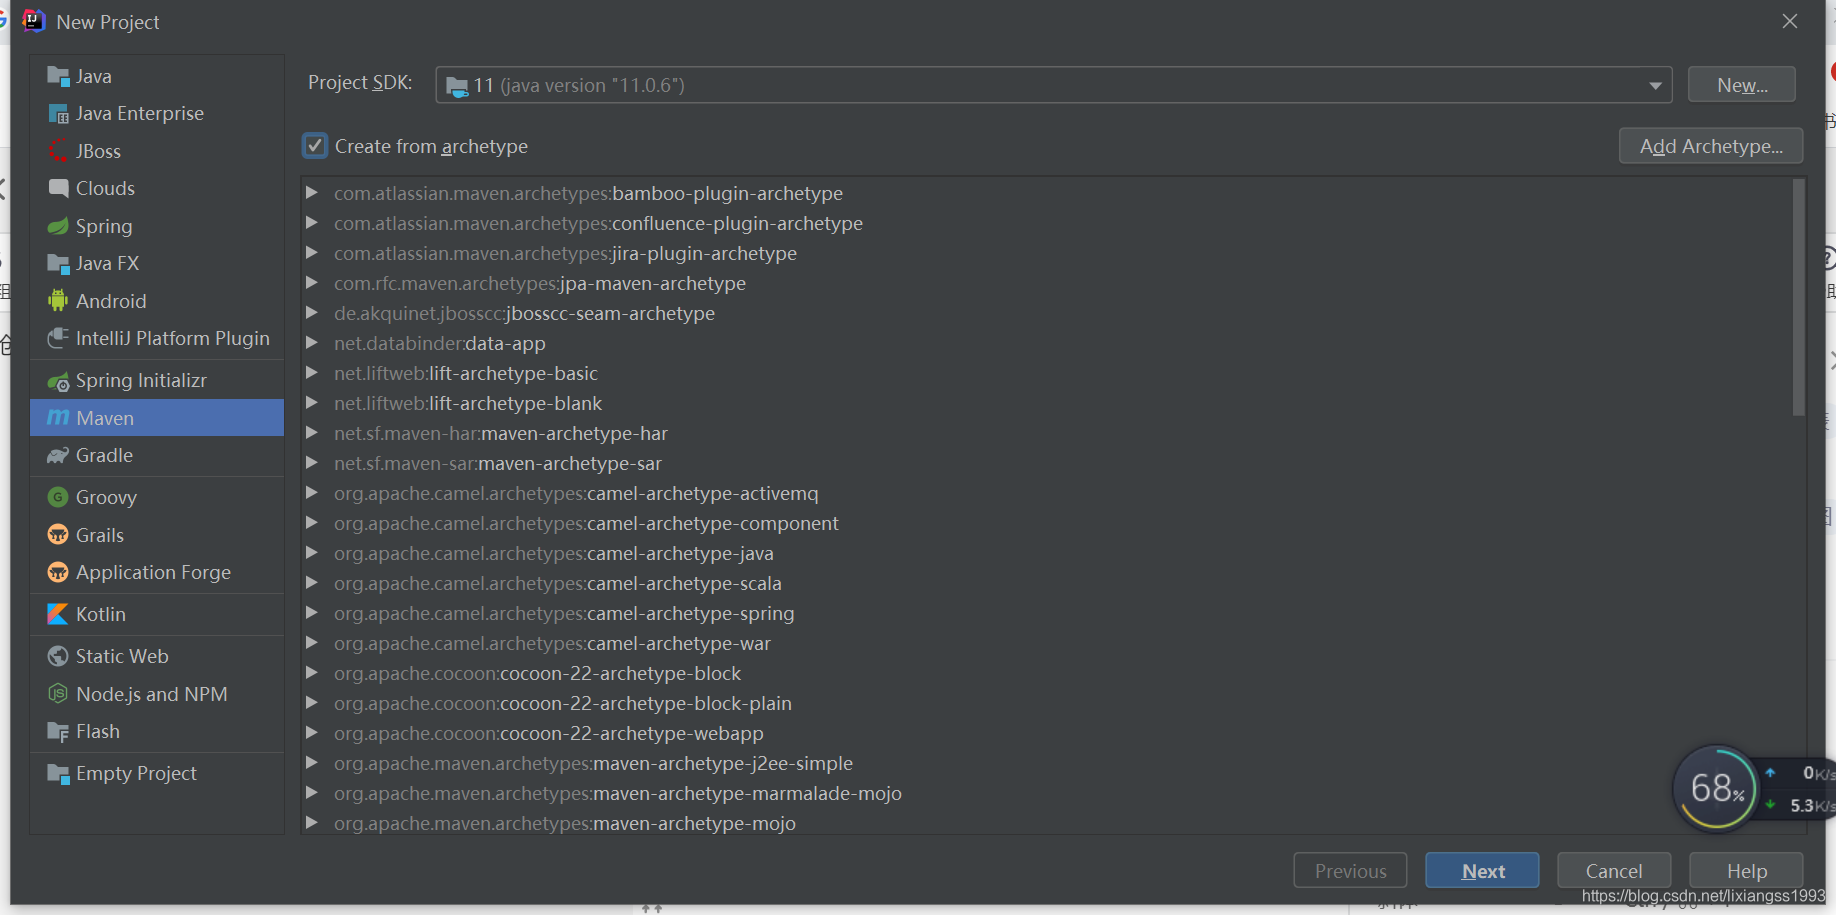Open the Project SDK dropdown arrow
Image resolution: width=1836 pixels, height=915 pixels.
click(1655, 86)
